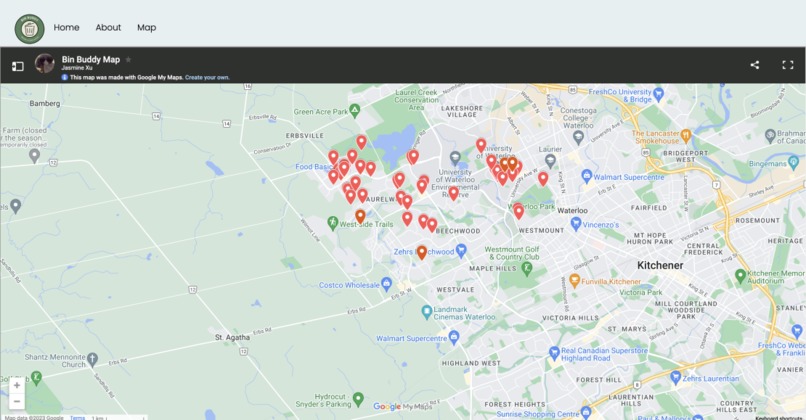View the map in fullscreen

pos(787,65)
